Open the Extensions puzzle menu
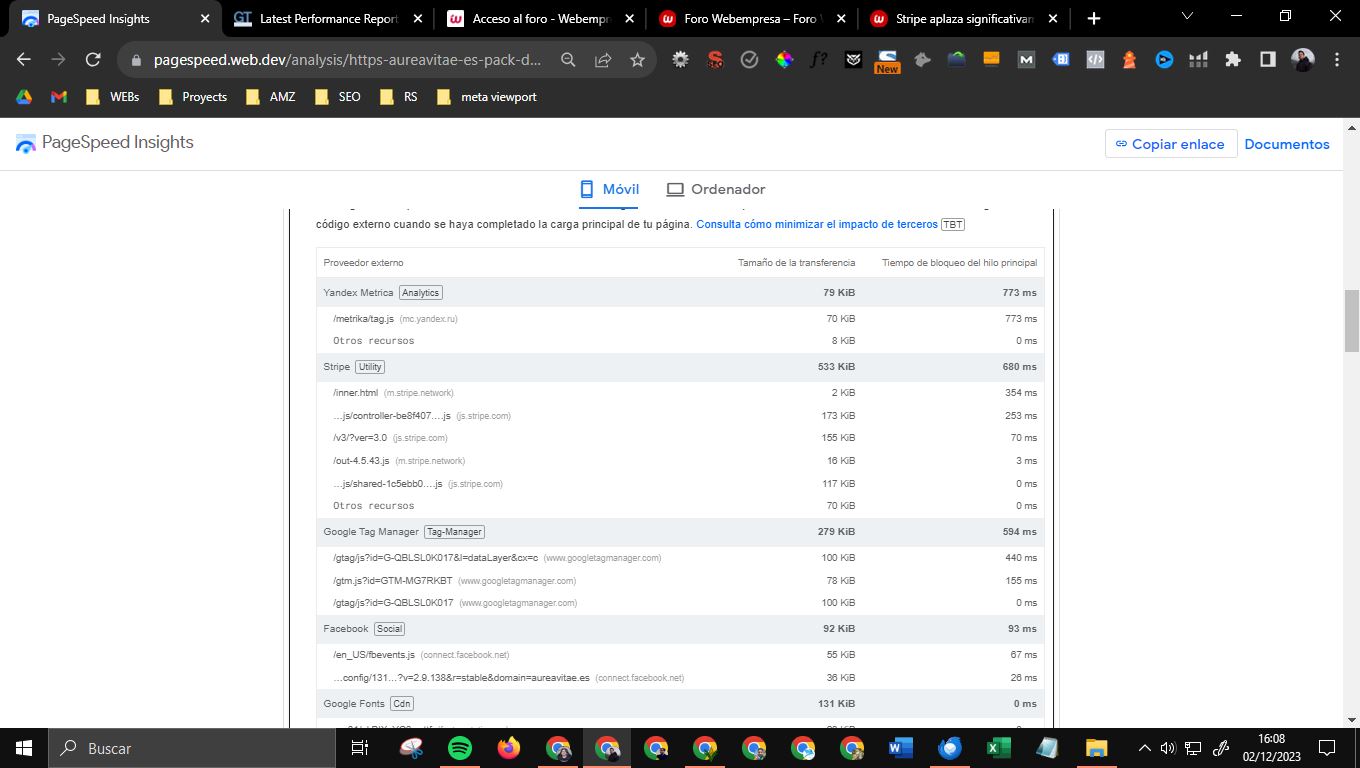 click(x=1233, y=60)
